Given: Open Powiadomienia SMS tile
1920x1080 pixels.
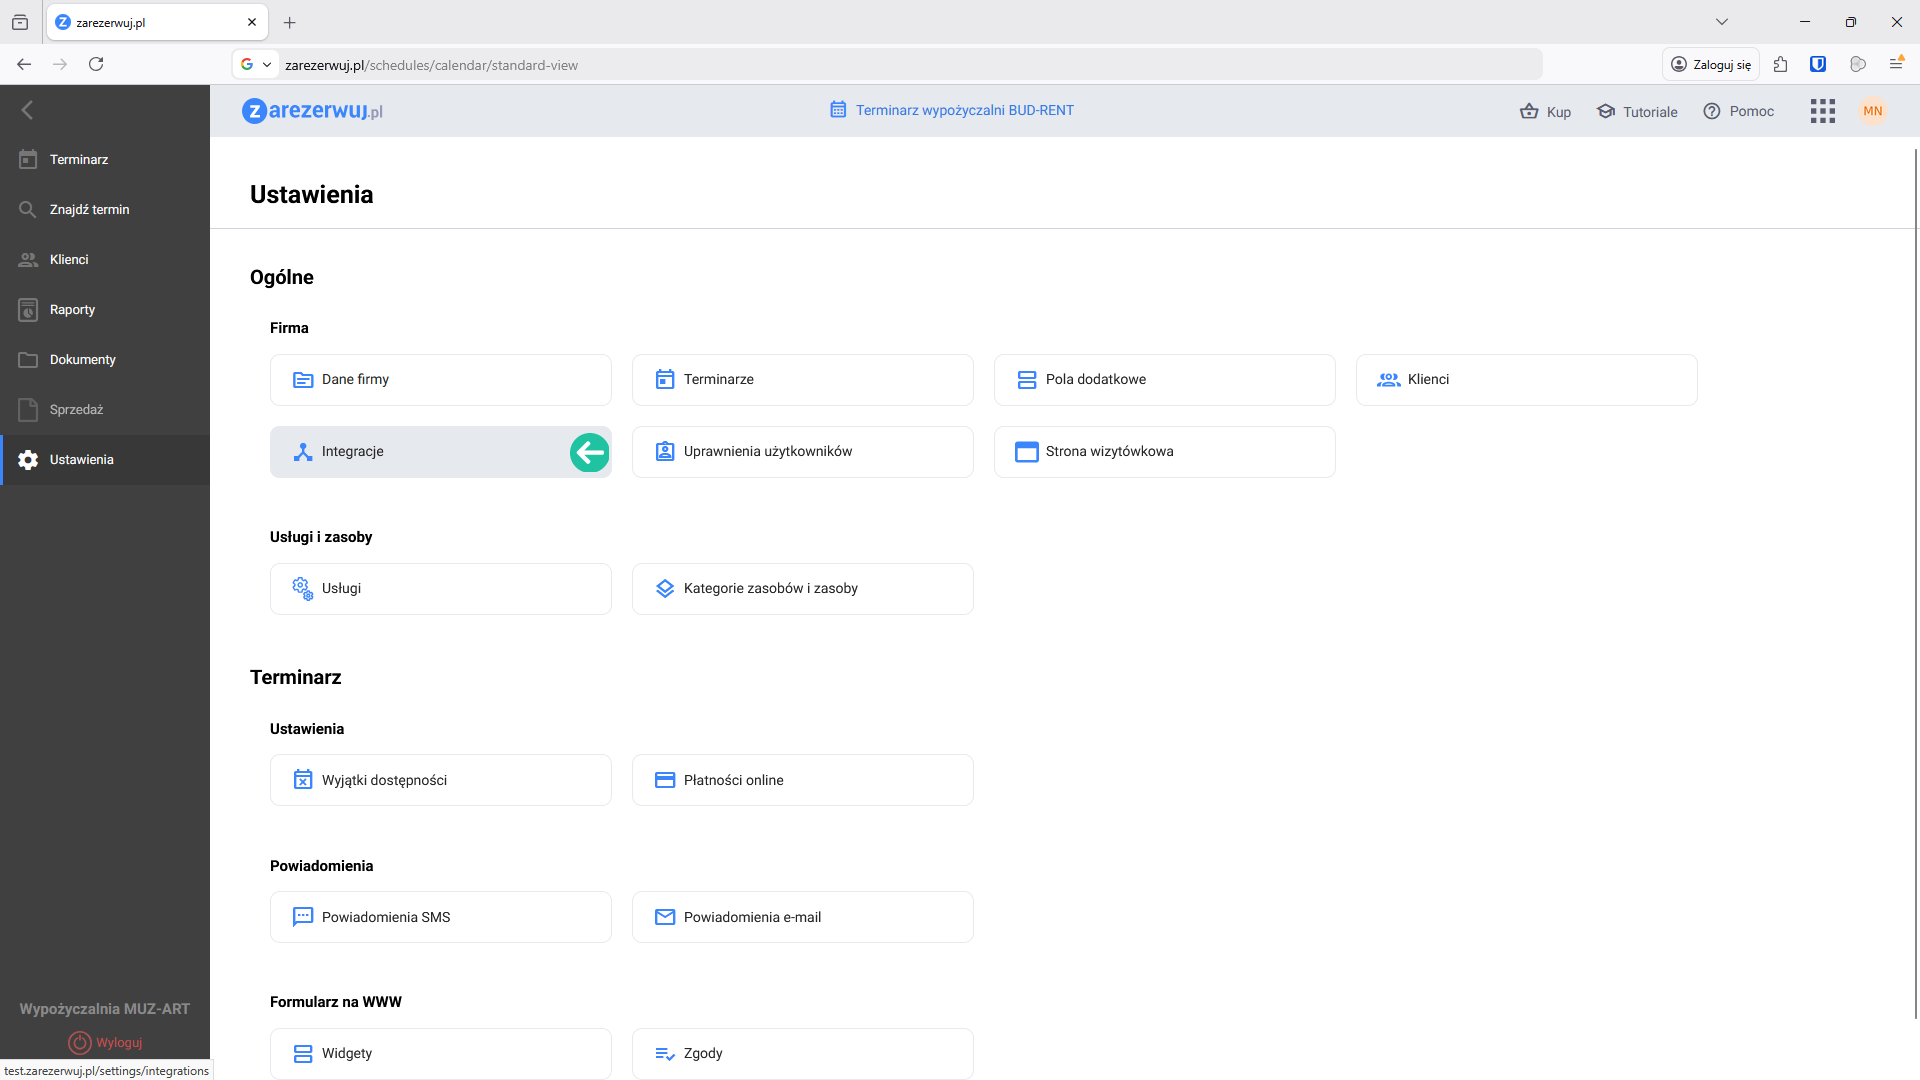Looking at the screenshot, I should pos(440,917).
